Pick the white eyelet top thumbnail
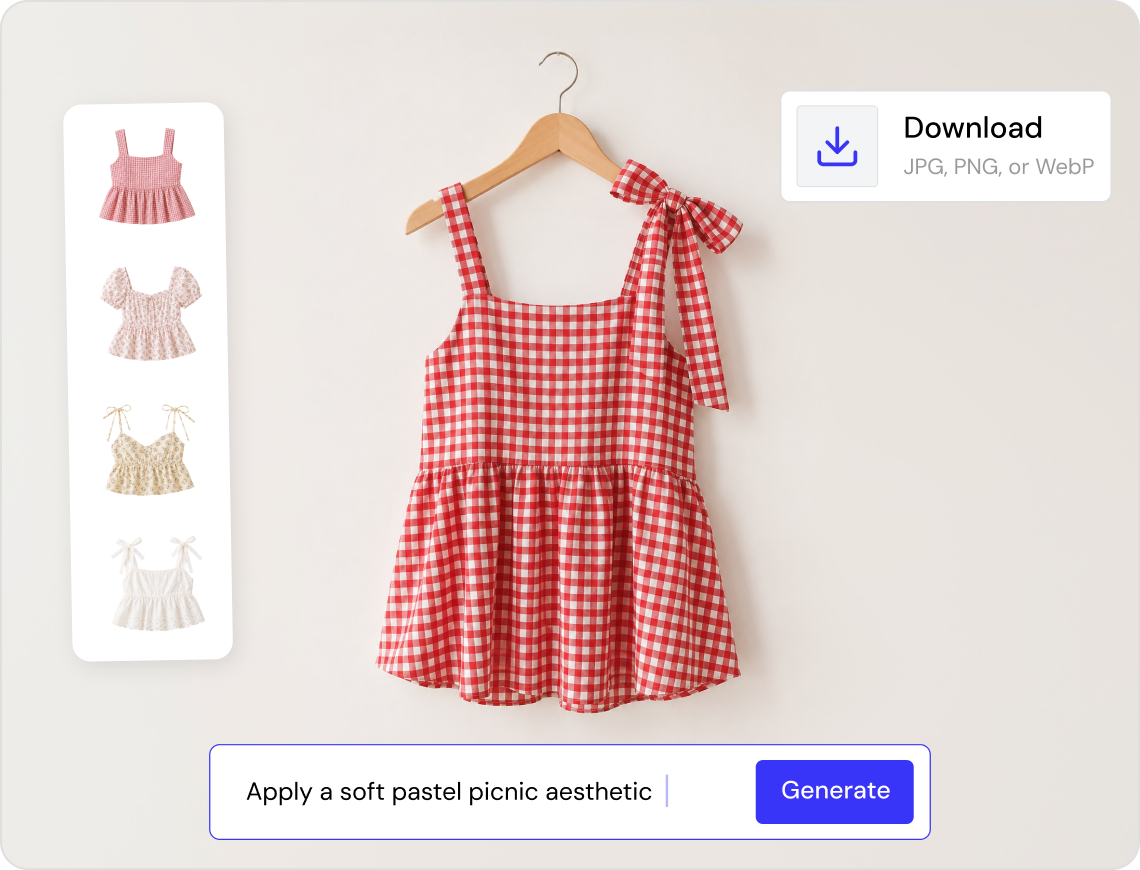This screenshot has height=870, width=1140. click(157, 584)
